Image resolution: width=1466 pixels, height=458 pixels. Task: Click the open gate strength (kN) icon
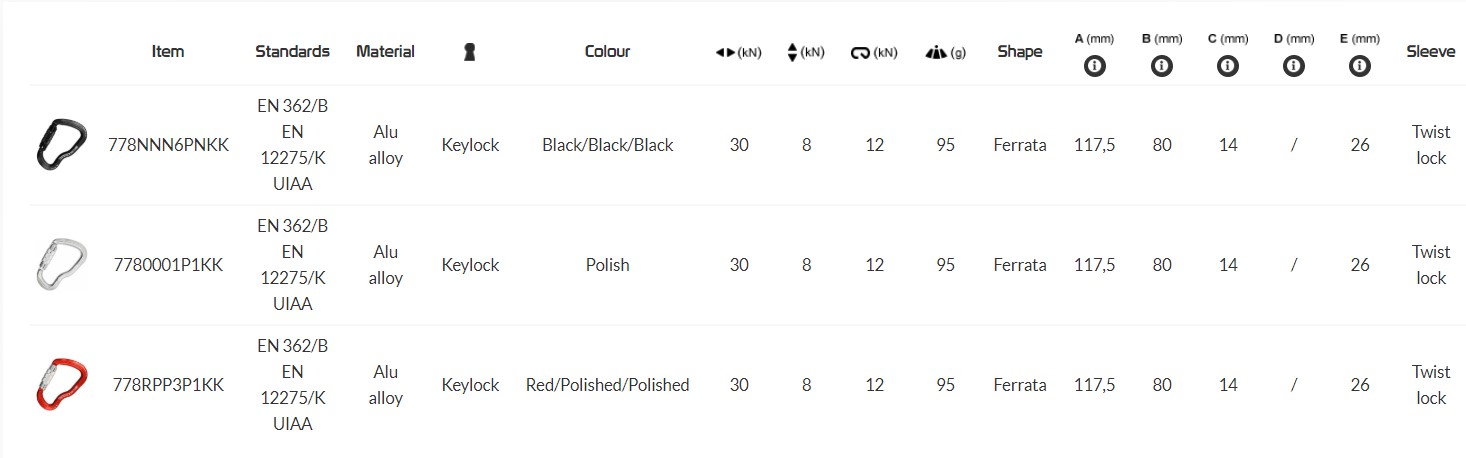tap(861, 52)
